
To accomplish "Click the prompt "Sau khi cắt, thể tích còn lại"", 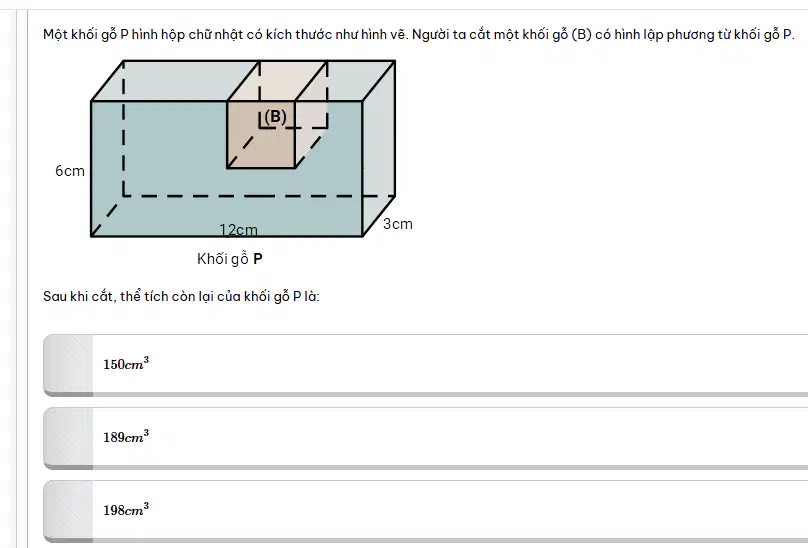I will point(181,296).
